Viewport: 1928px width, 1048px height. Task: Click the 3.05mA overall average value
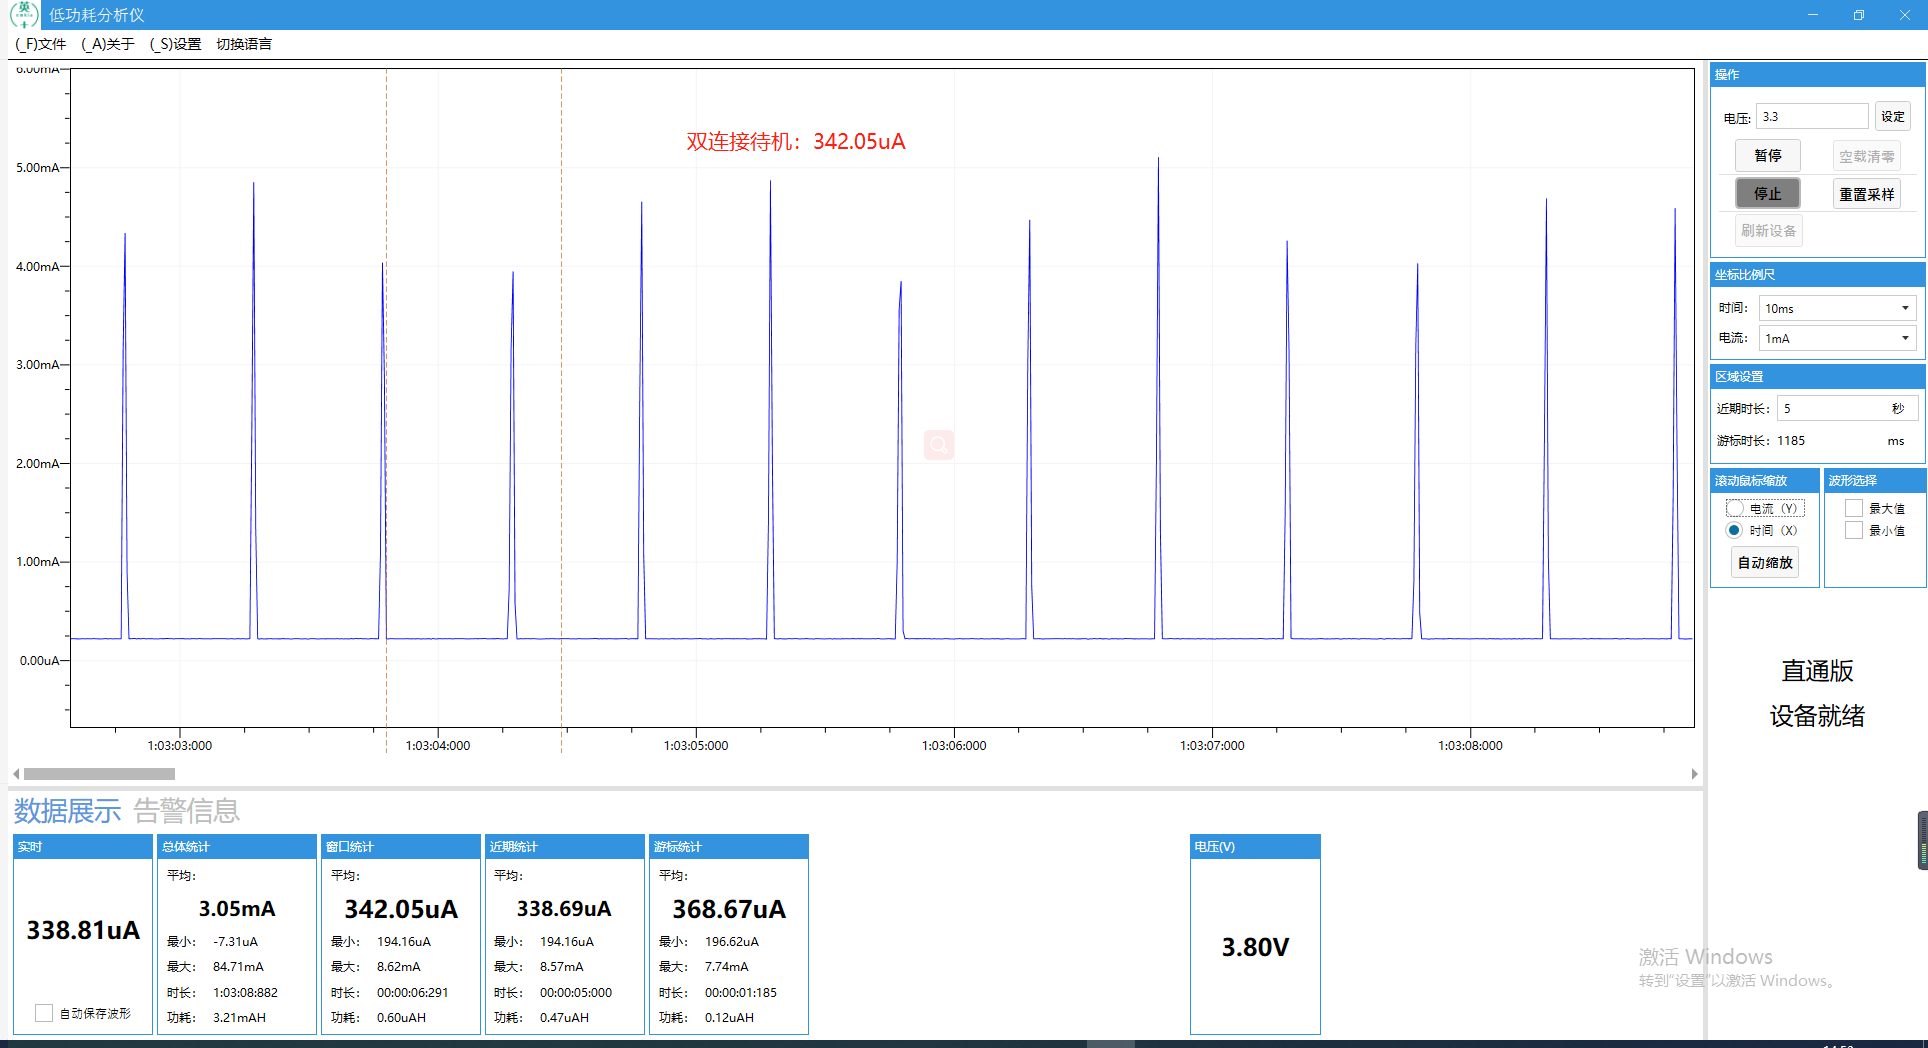click(237, 908)
